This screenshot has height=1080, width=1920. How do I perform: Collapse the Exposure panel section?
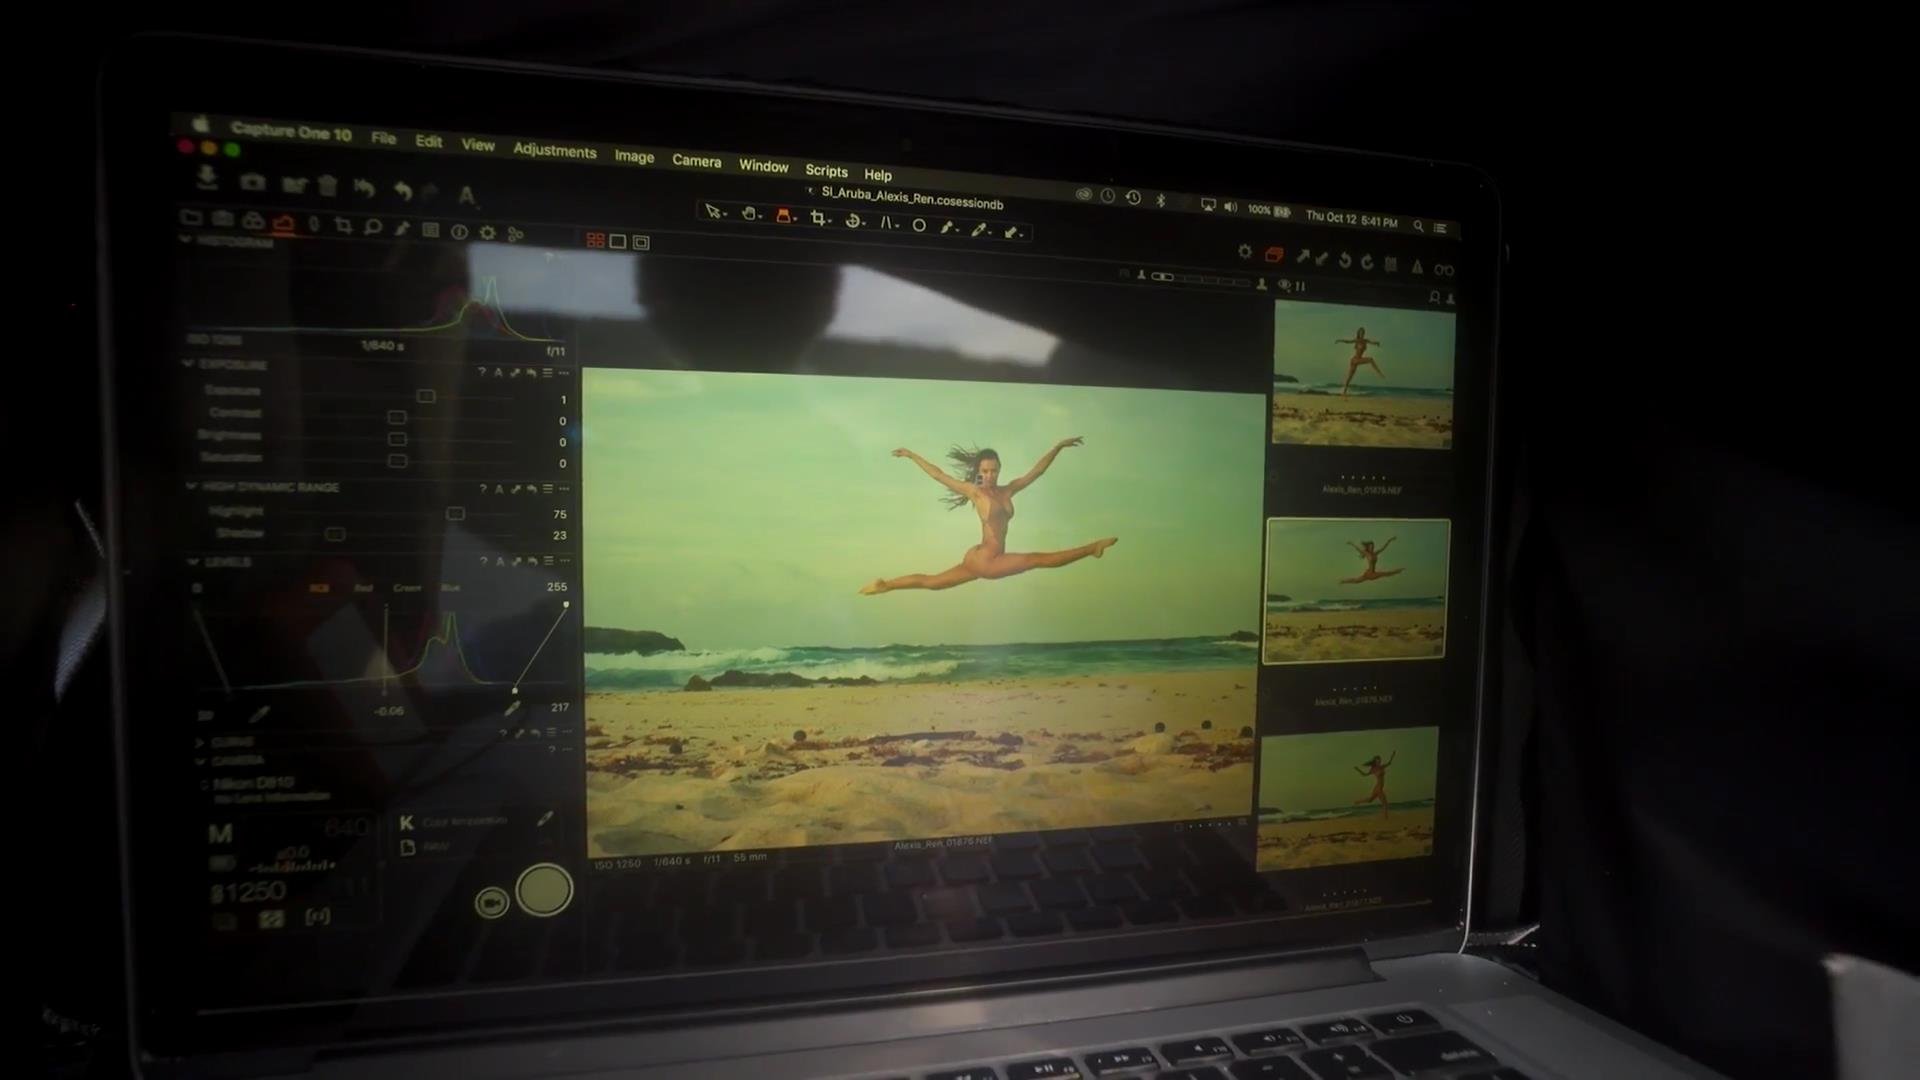tap(189, 364)
